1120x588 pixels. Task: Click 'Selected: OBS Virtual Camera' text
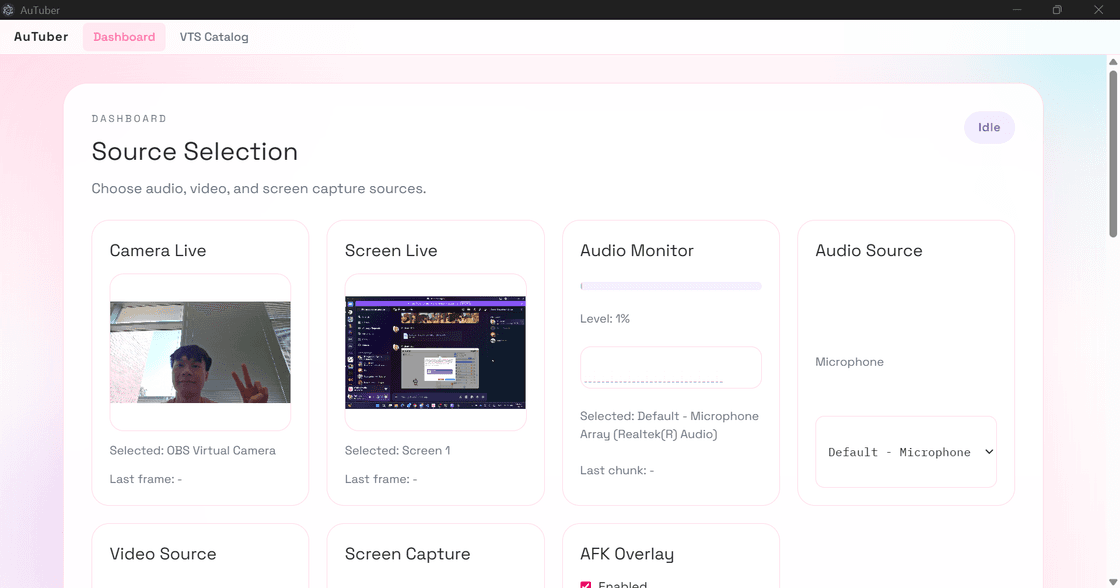coord(192,451)
